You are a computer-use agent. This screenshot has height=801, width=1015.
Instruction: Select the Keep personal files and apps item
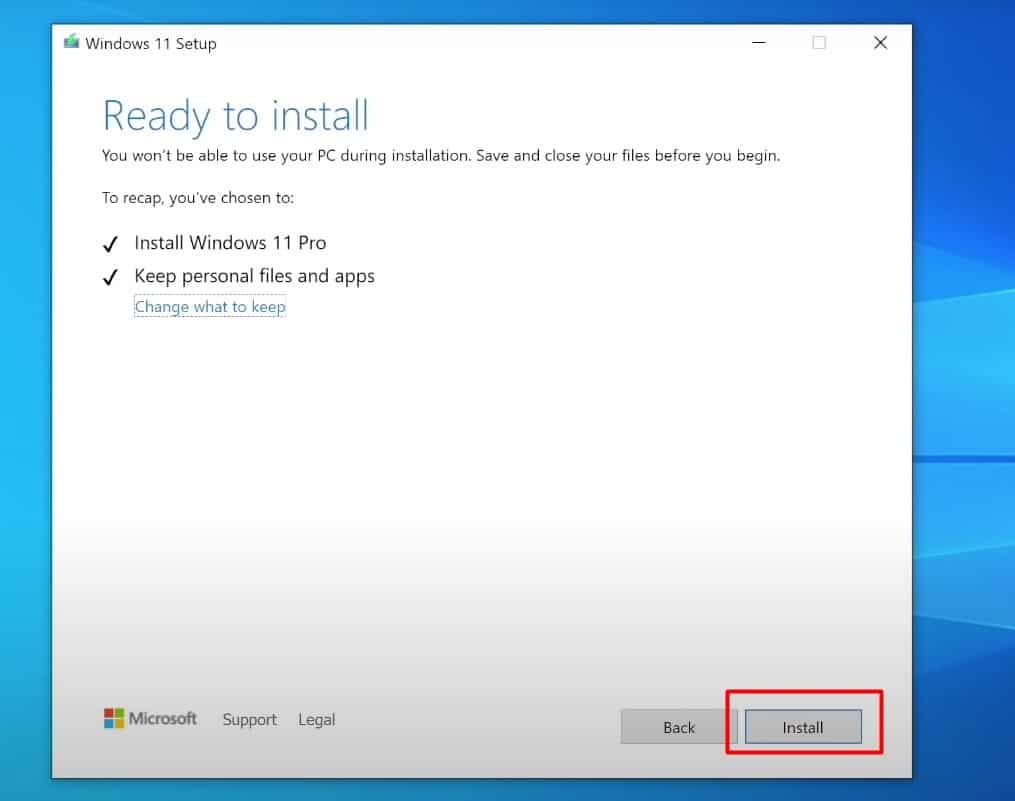(255, 276)
